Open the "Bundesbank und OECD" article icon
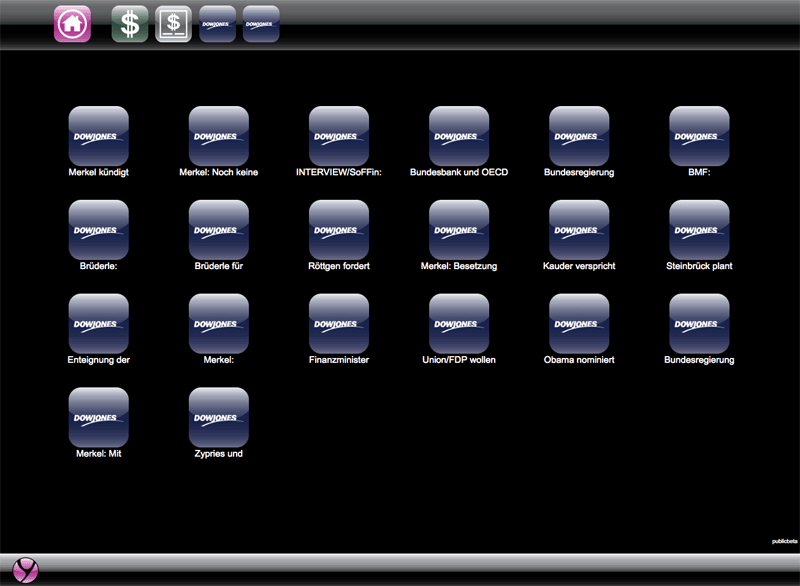Image resolution: width=800 pixels, height=586 pixels. click(459, 136)
